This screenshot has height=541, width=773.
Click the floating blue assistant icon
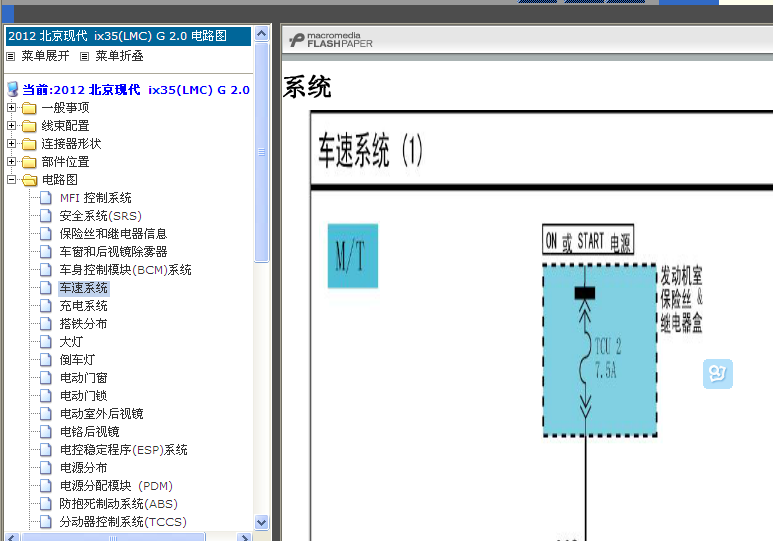click(x=718, y=374)
